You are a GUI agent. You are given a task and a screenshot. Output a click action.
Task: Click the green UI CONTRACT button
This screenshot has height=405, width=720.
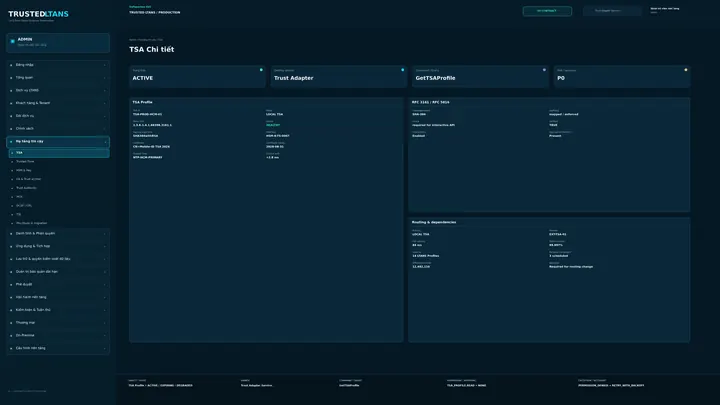point(547,11)
